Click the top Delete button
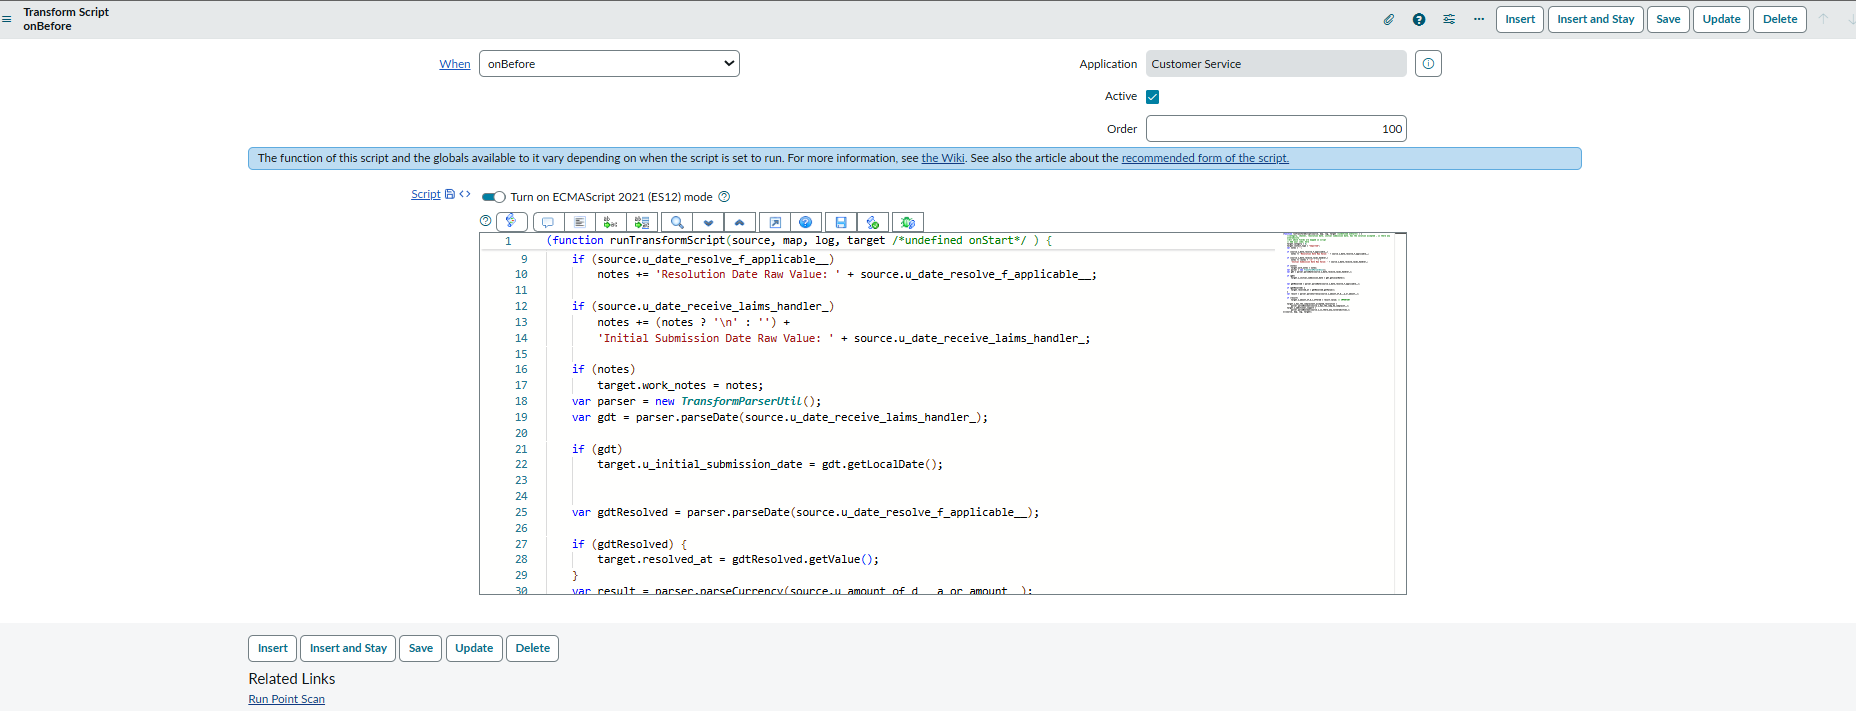1856x711 pixels. pyautogui.click(x=1780, y=19)
